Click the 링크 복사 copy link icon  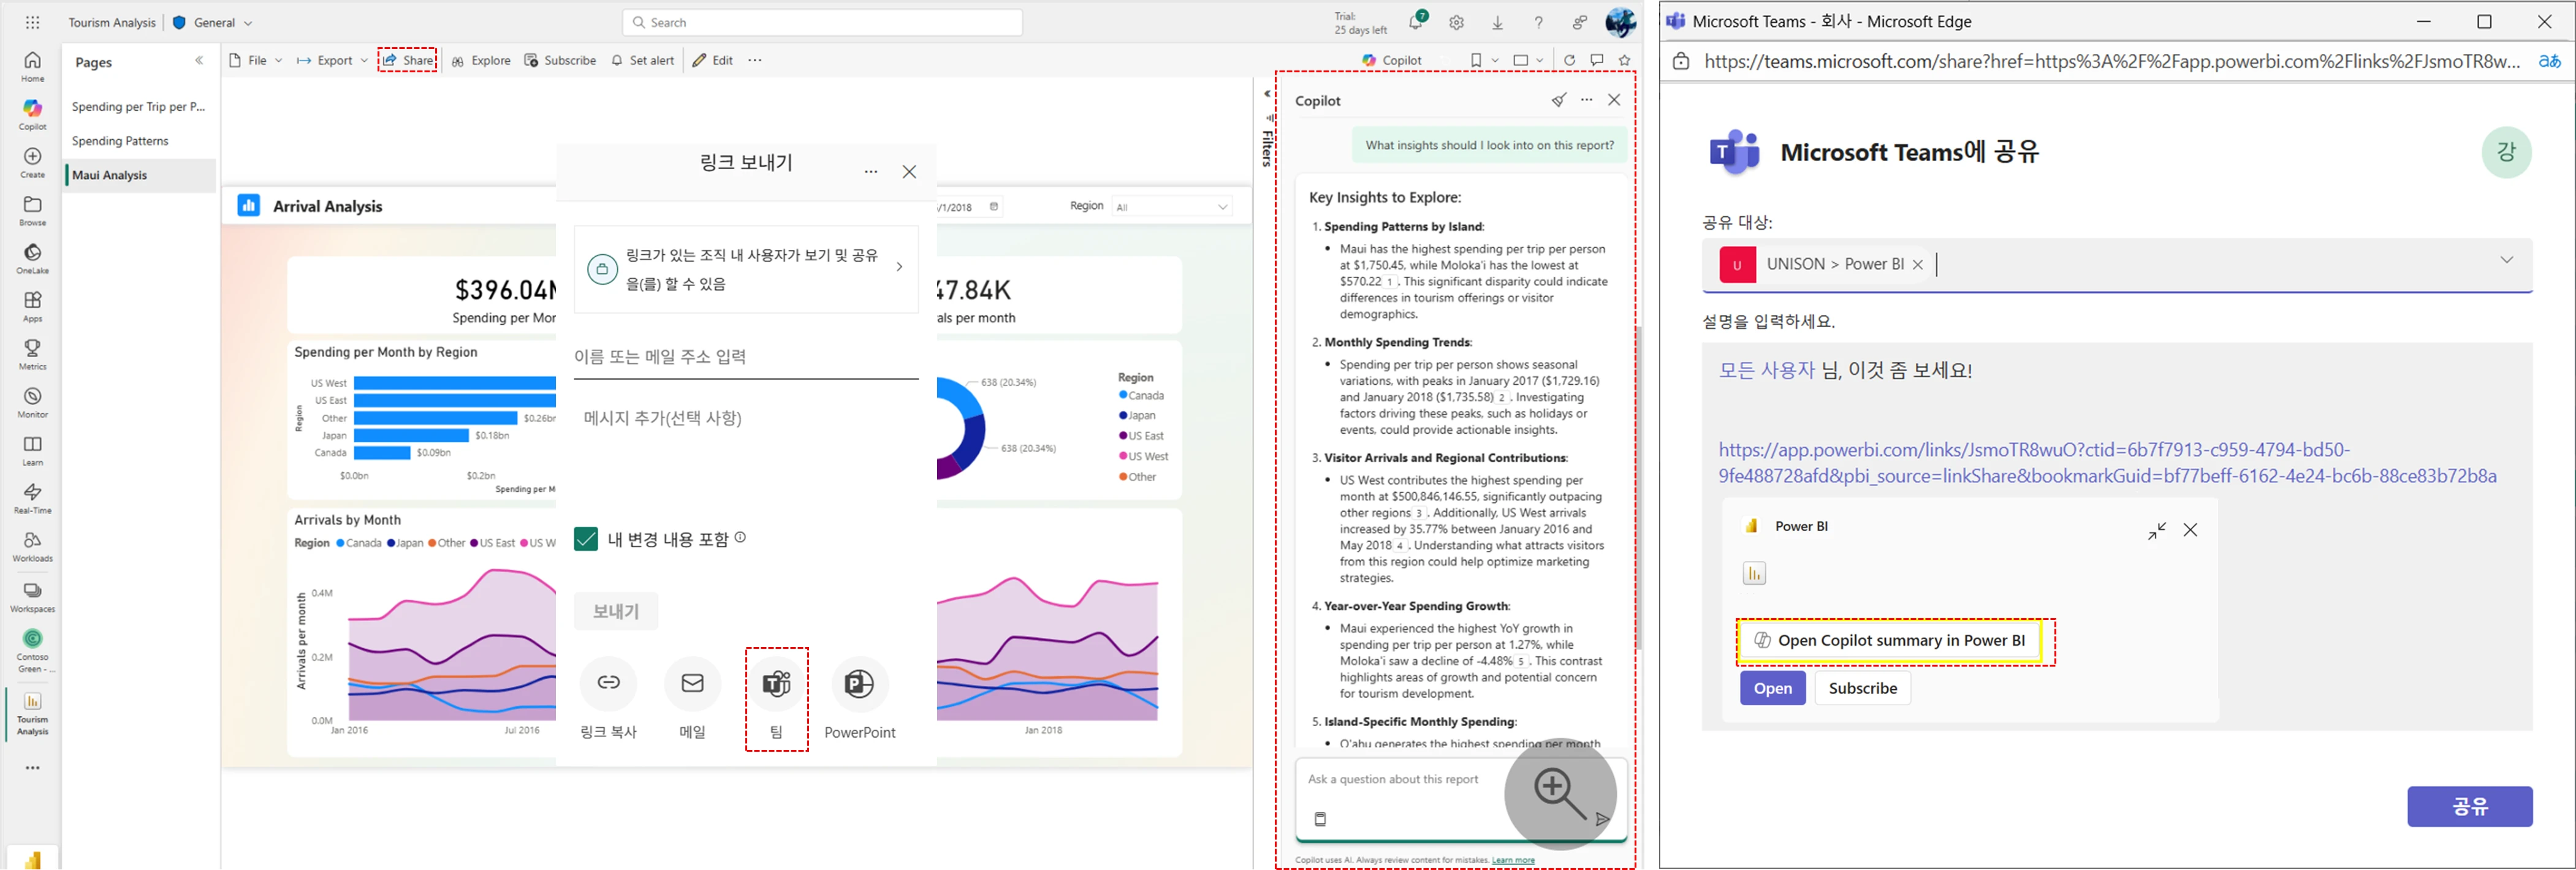pyautogui.click(x=608, y=684)
